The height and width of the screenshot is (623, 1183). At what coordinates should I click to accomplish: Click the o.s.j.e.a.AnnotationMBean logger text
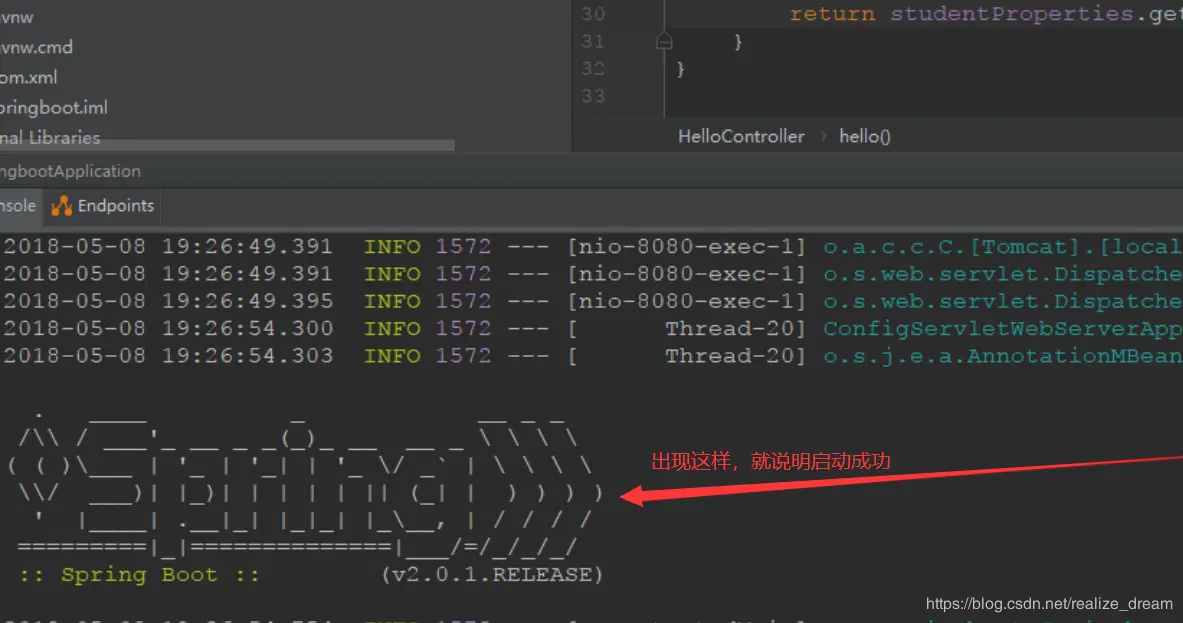click(1003, 355)
